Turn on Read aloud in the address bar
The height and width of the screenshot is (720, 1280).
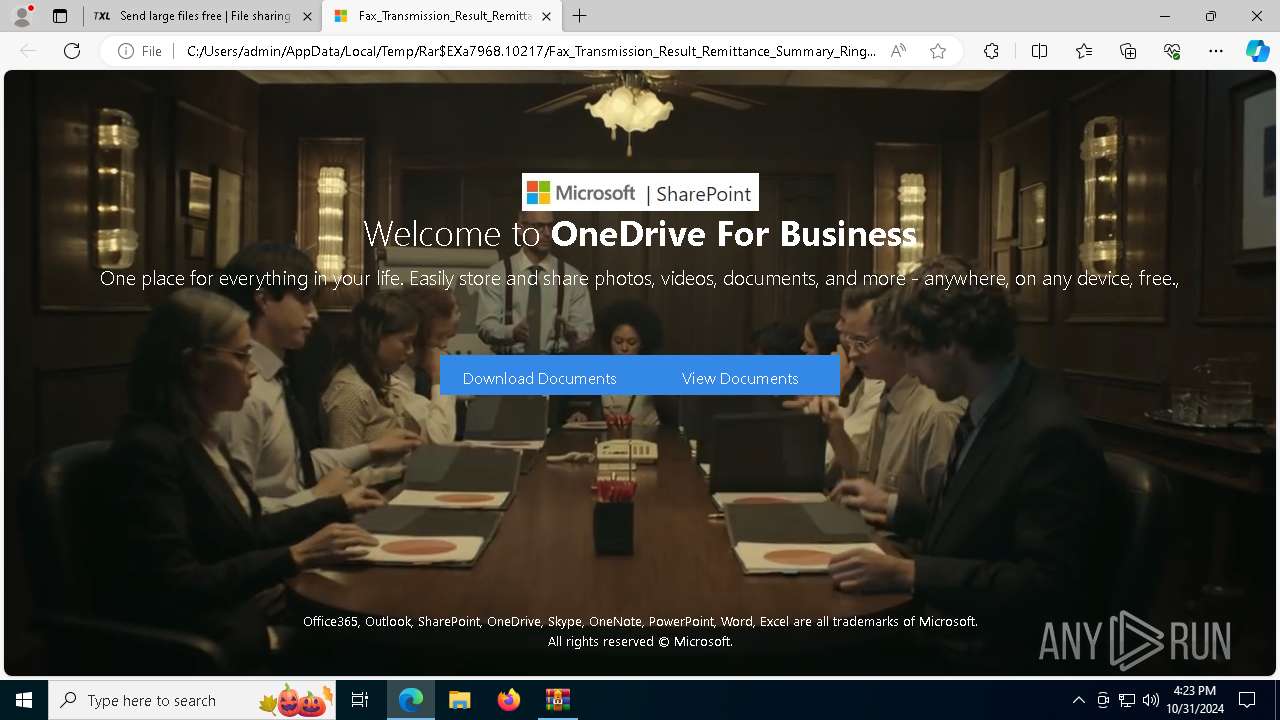pyautogui.click(x=898, y=51)
